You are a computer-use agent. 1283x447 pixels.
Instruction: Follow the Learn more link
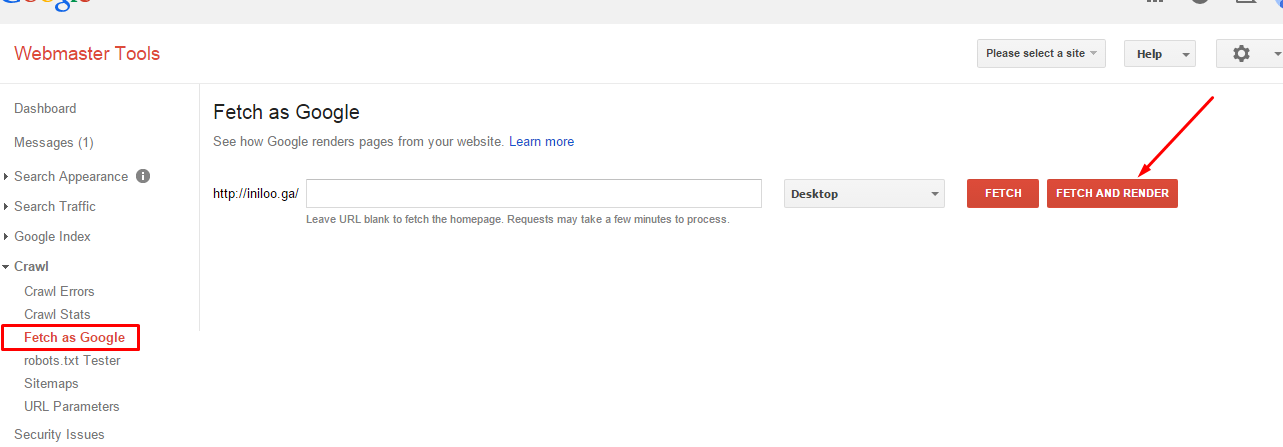(x=541, y=142)
